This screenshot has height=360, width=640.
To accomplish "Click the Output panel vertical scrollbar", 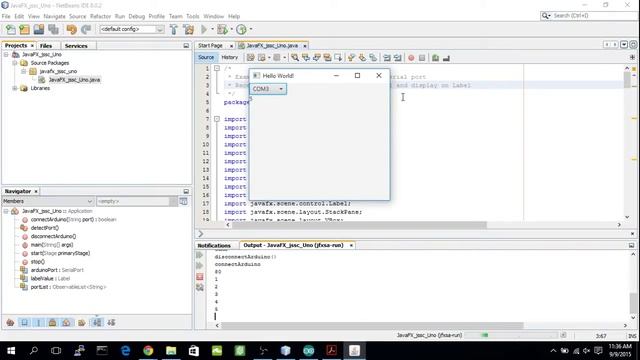I will [633, 303].
